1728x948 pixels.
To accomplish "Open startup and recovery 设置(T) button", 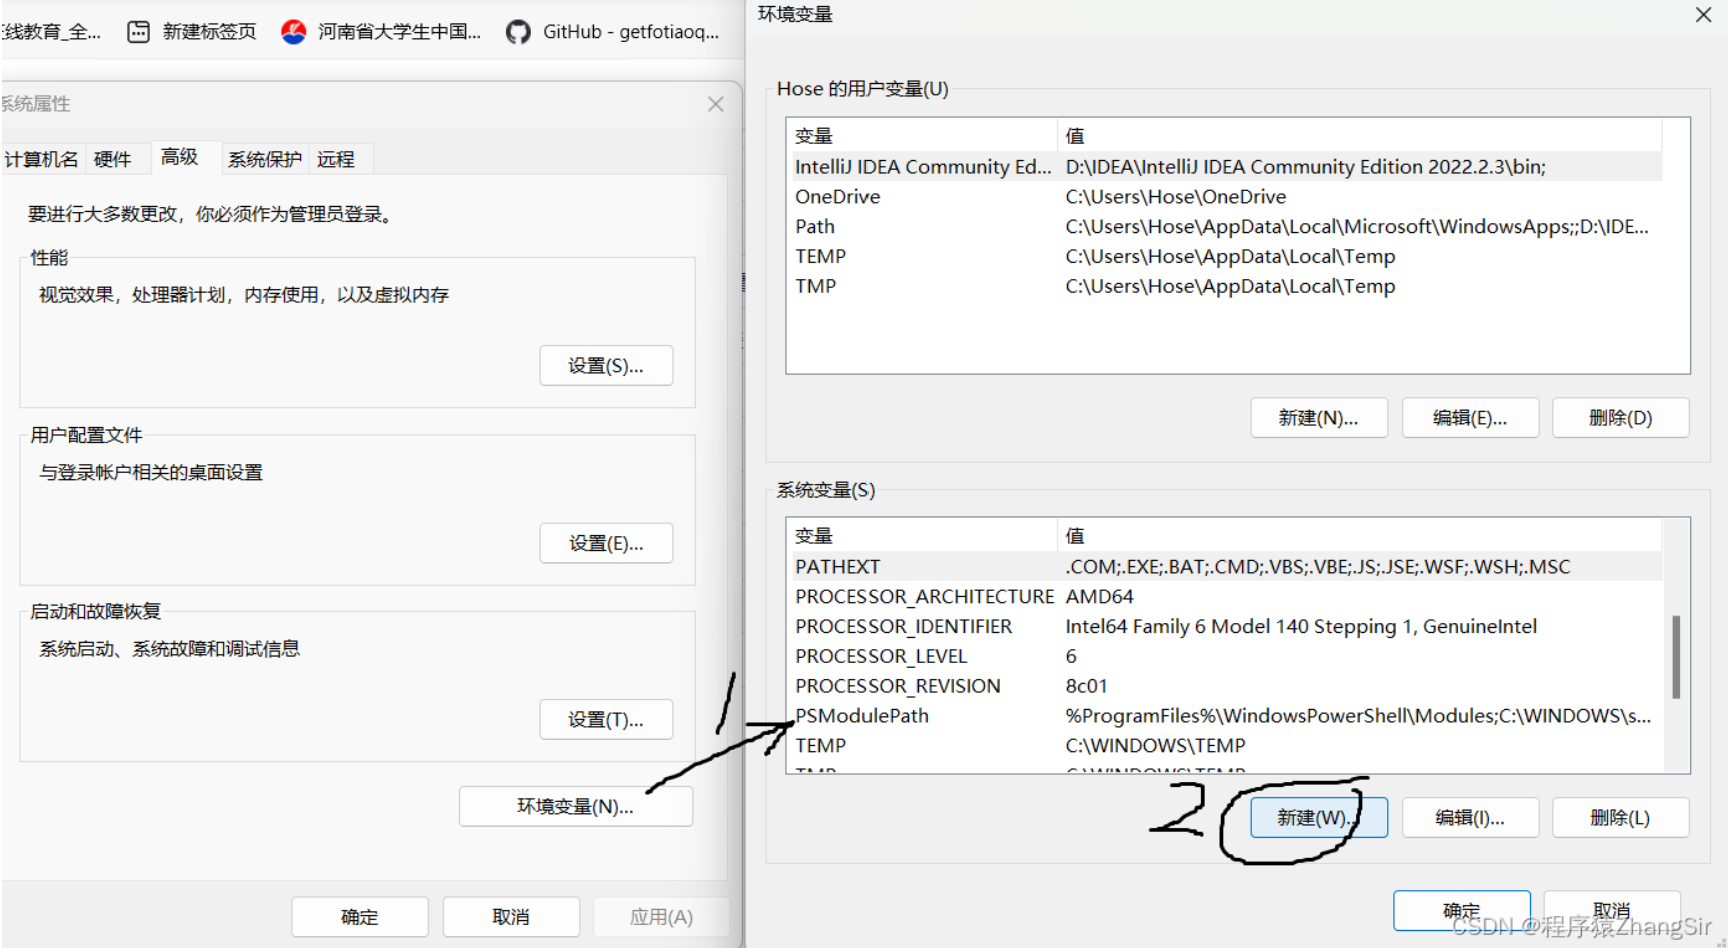I will (x=606, y=720).
